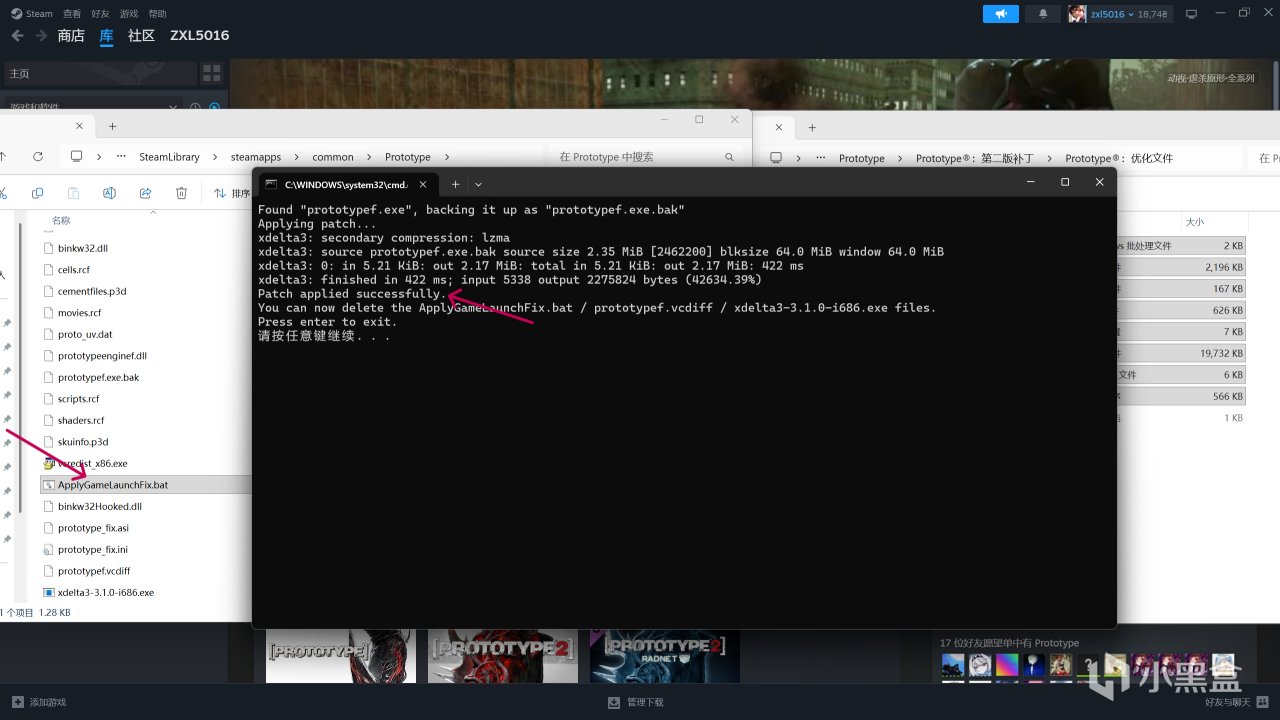Image resolution: width=1280 pixels, height=720 pixels.
Task: Open the Steam account name dropdown
Action: click(1112, 14)
